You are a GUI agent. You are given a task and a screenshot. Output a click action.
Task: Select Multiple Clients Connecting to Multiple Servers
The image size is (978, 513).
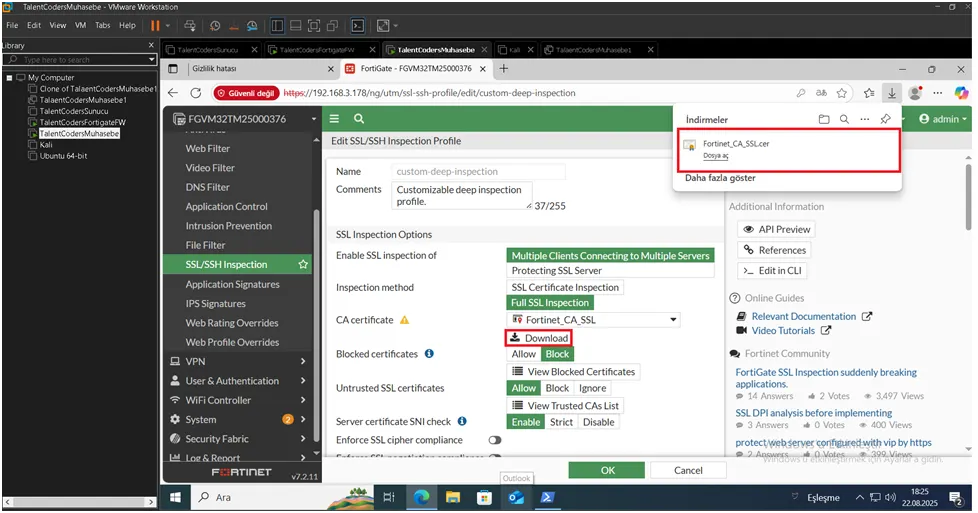[610, 256]
